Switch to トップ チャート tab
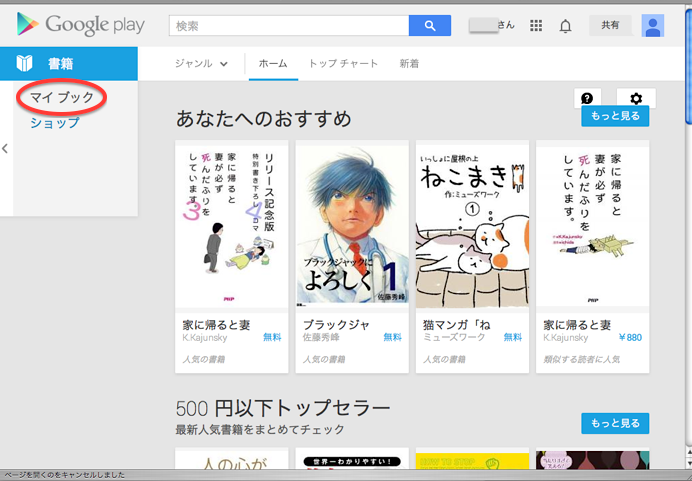This screenshot has height=481, width=692. click(343, 64)
